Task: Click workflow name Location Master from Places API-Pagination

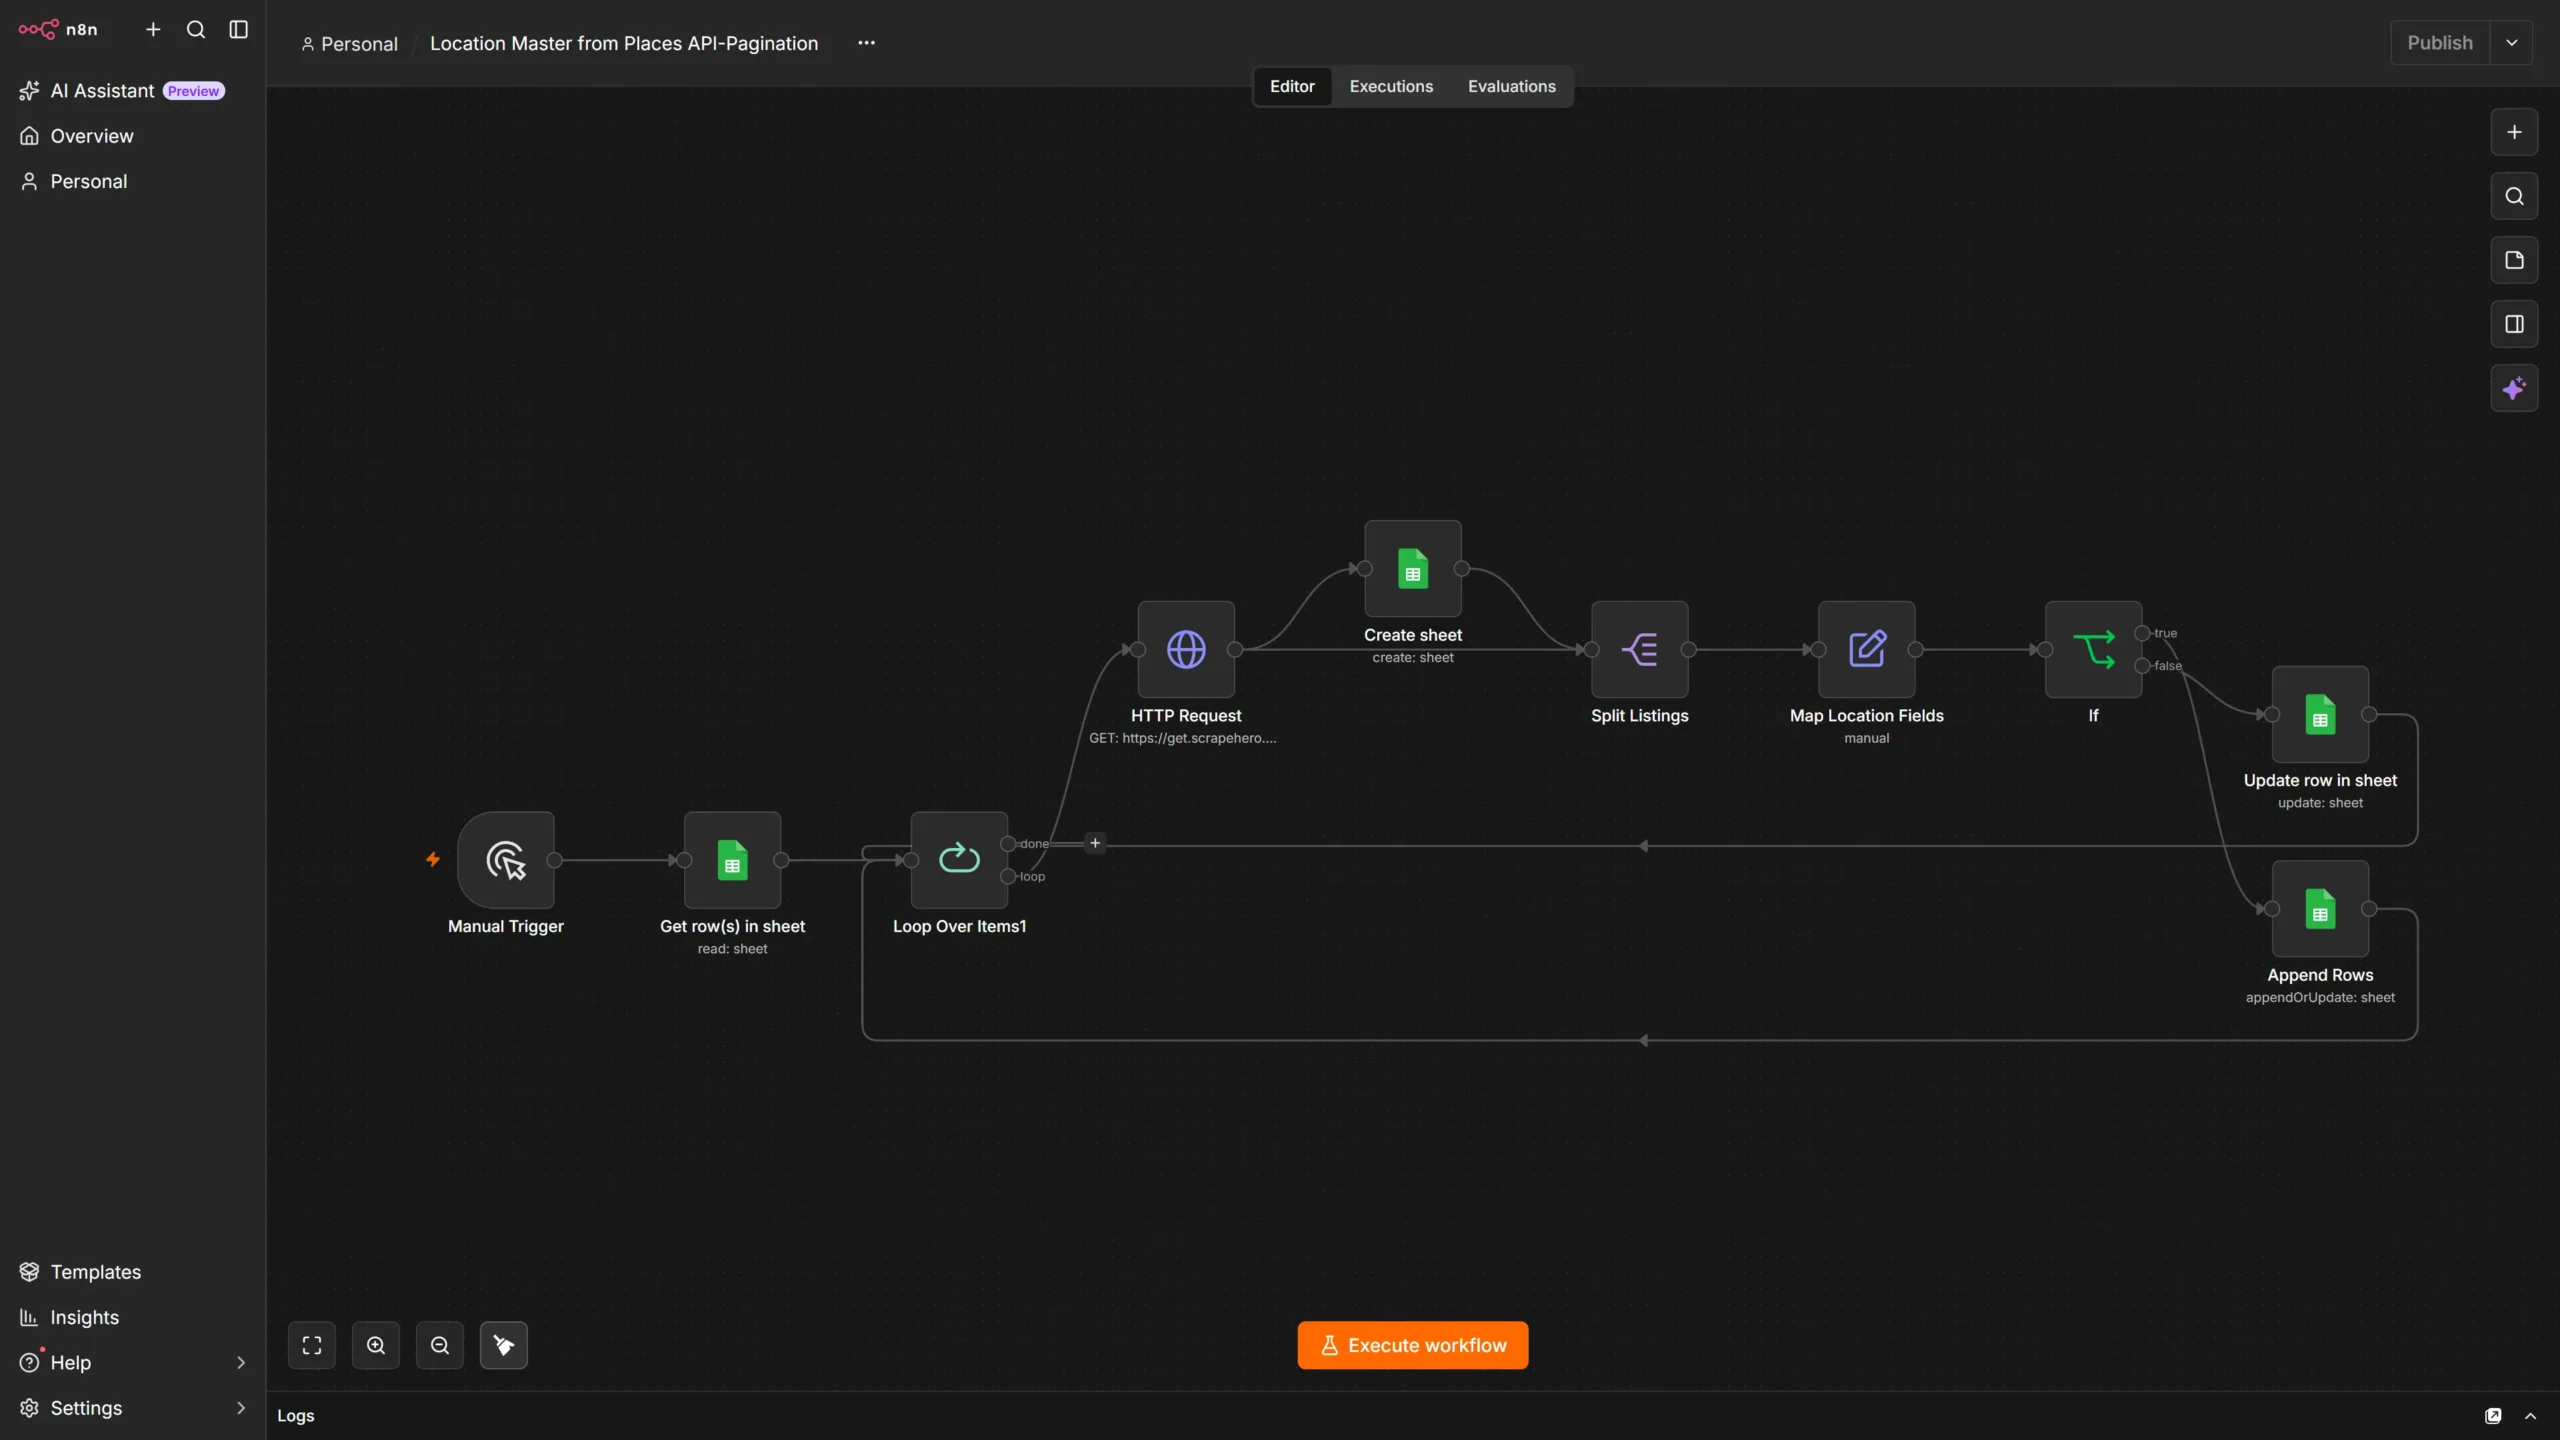Action: pyautogui.click(x=624, y=44)
